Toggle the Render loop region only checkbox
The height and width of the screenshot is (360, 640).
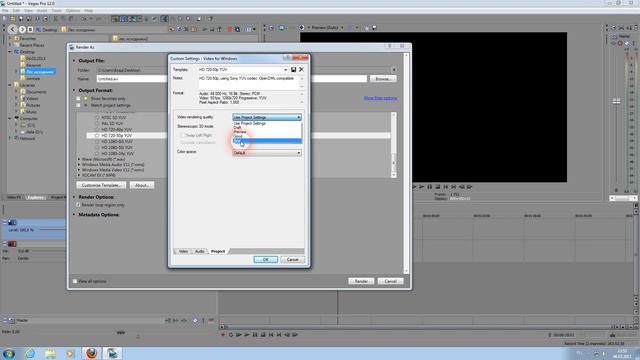pyautogui.click(x=78, y=205)
